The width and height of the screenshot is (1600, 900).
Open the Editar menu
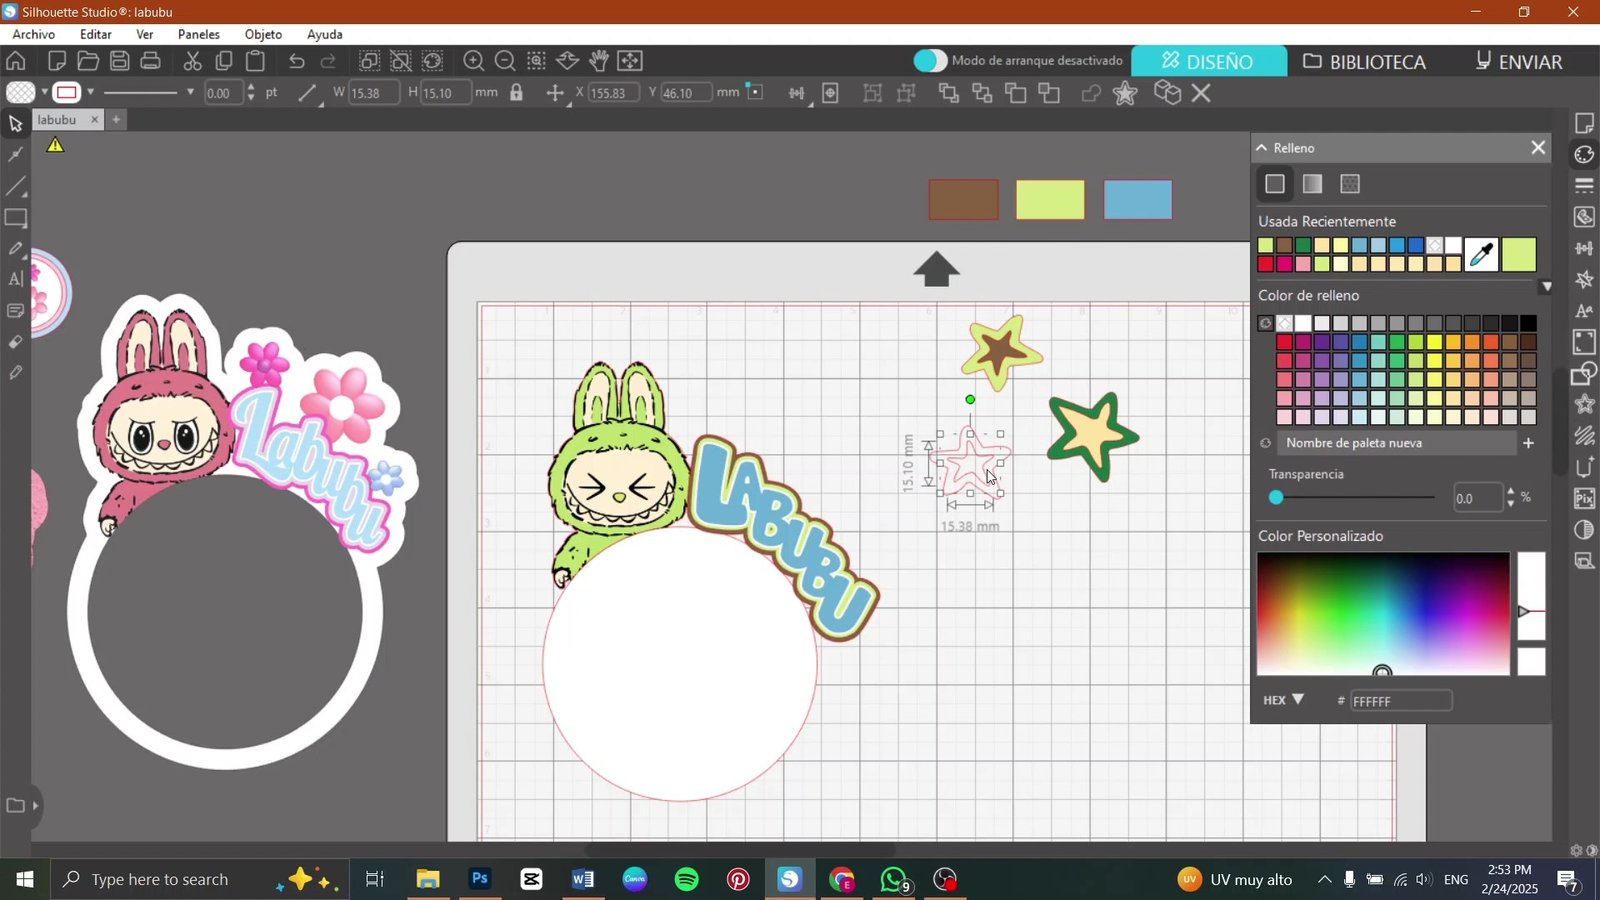(96, 34)
